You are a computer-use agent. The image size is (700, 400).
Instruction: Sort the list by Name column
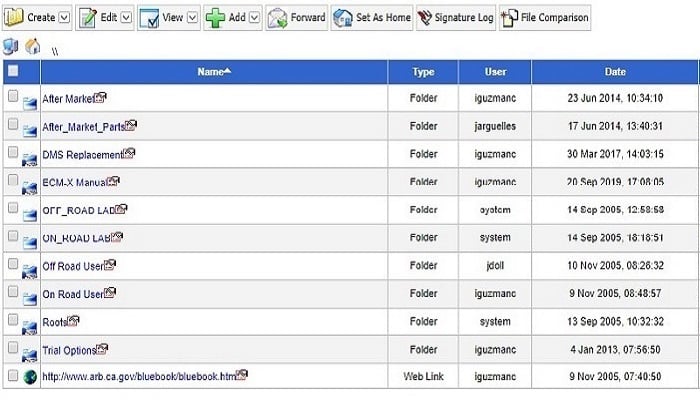pyautogui.click(x=211, y=72)
